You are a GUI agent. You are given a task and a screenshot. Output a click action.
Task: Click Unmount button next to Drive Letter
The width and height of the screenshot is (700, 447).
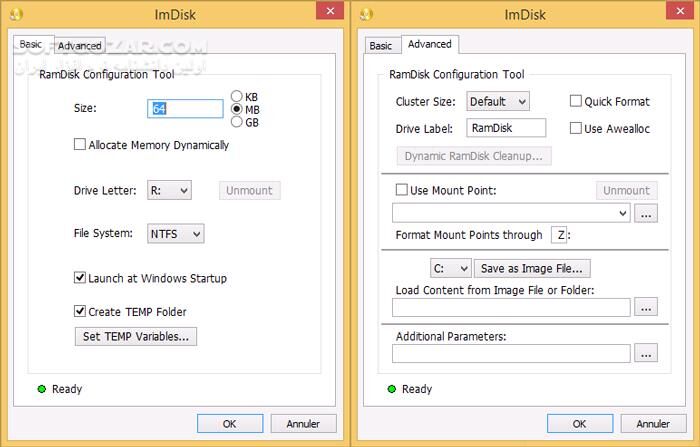pyautogui.click(x=249, y=190)
